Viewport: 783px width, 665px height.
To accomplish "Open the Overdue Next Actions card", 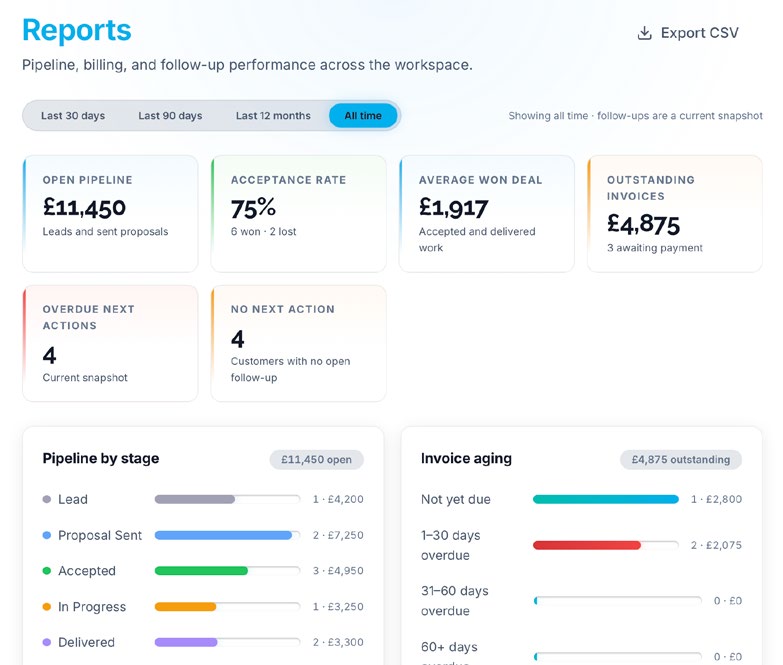I will pyautogui.click(x=110, y=343).
